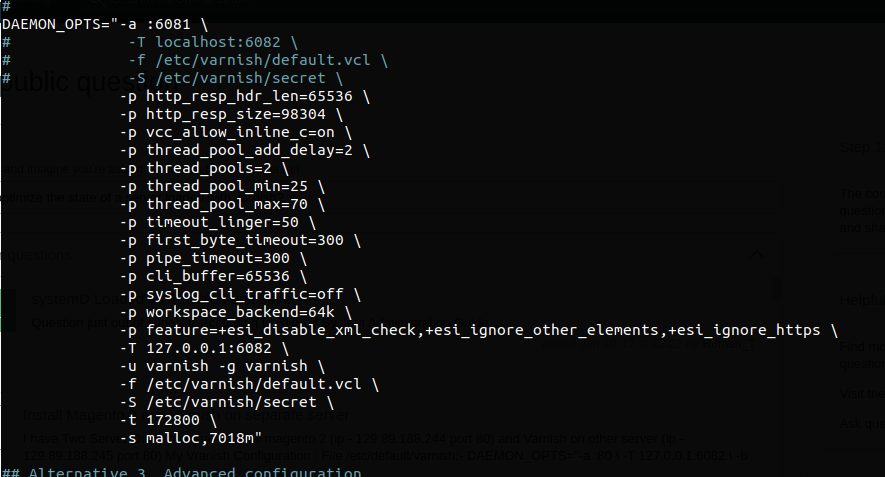Screen dimensions: 885x477
Task: Click the DAEMON_OPTS="-a :6081 line
Action: point(104,24)
